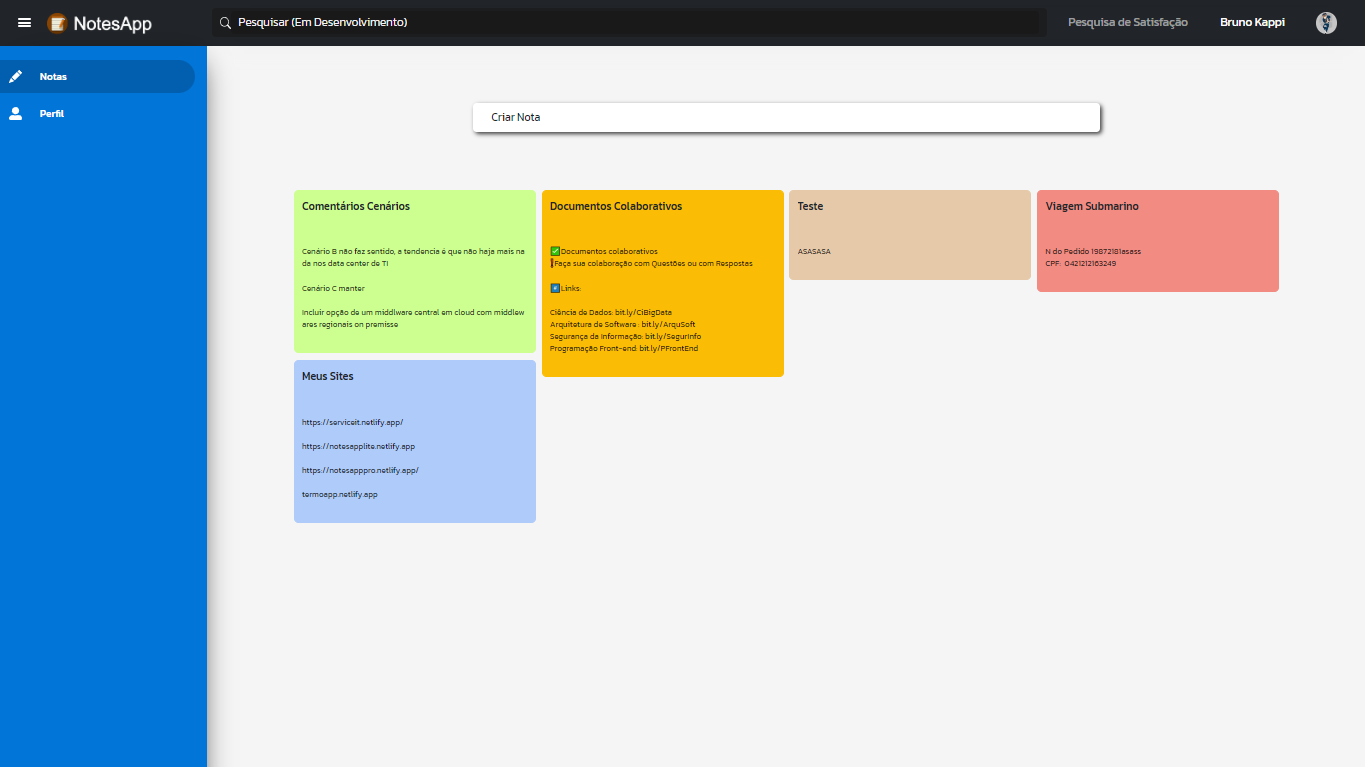Click the Criar Nota input box
The width and height of the screenshot is (1365, 767).
pyautogui.click(x=786, y=117)
